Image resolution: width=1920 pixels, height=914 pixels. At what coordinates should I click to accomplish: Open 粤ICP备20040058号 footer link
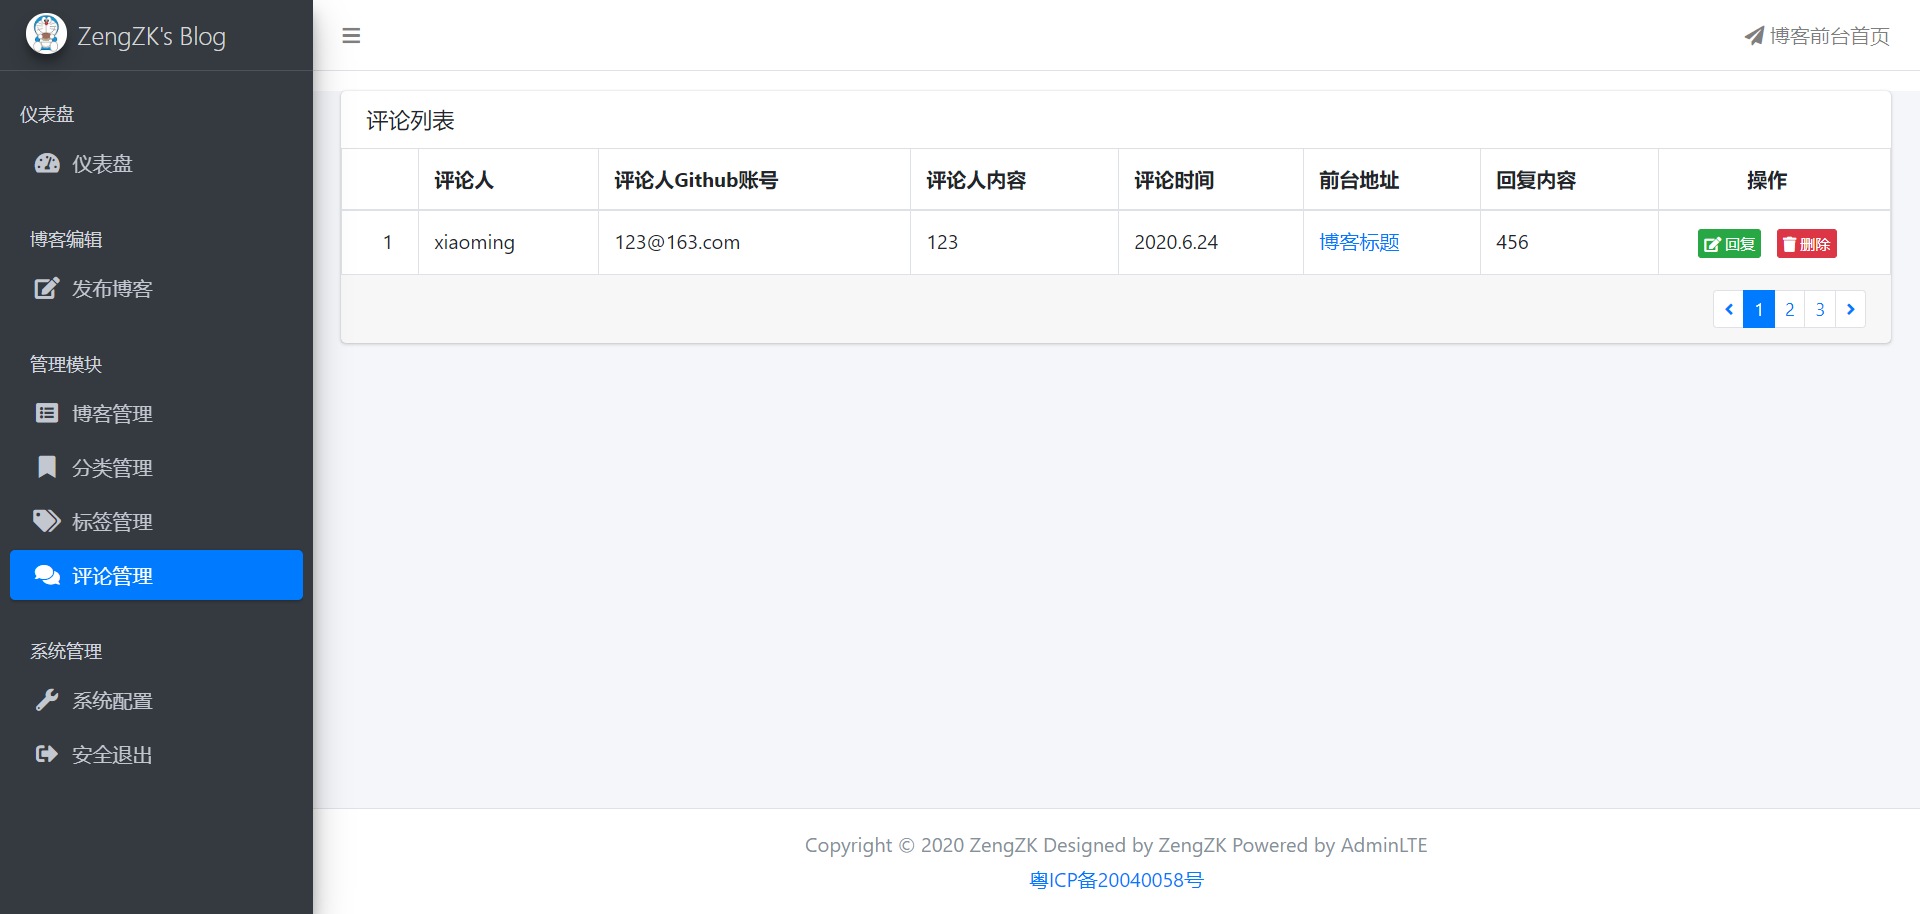pos(1116,880)
